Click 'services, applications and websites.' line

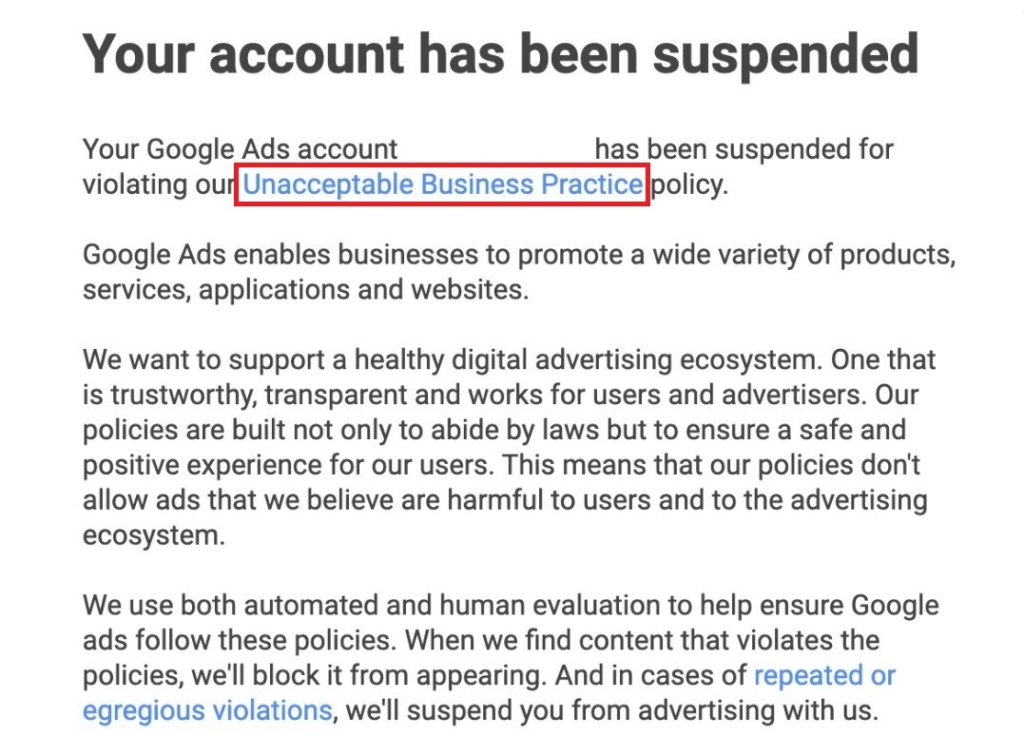(303, 290)
